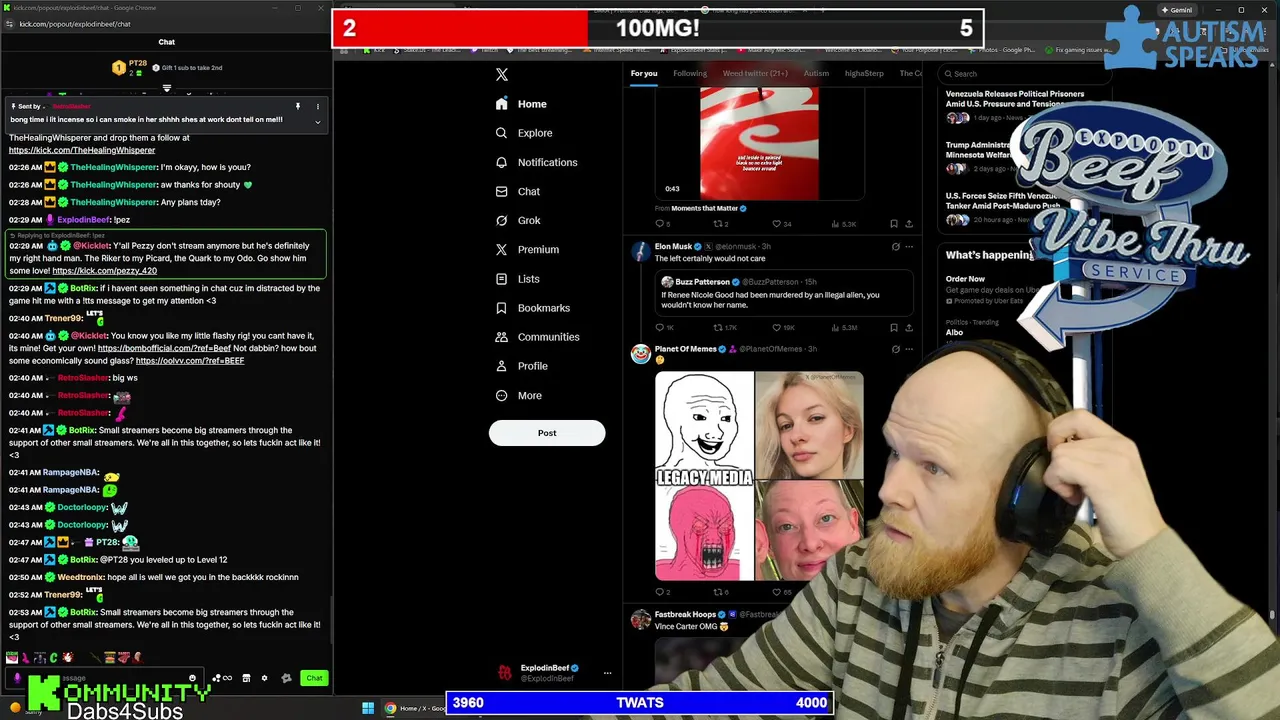Collapse the pinned message chevron
The image size is (1280, 720).
[x=317, y=122]
